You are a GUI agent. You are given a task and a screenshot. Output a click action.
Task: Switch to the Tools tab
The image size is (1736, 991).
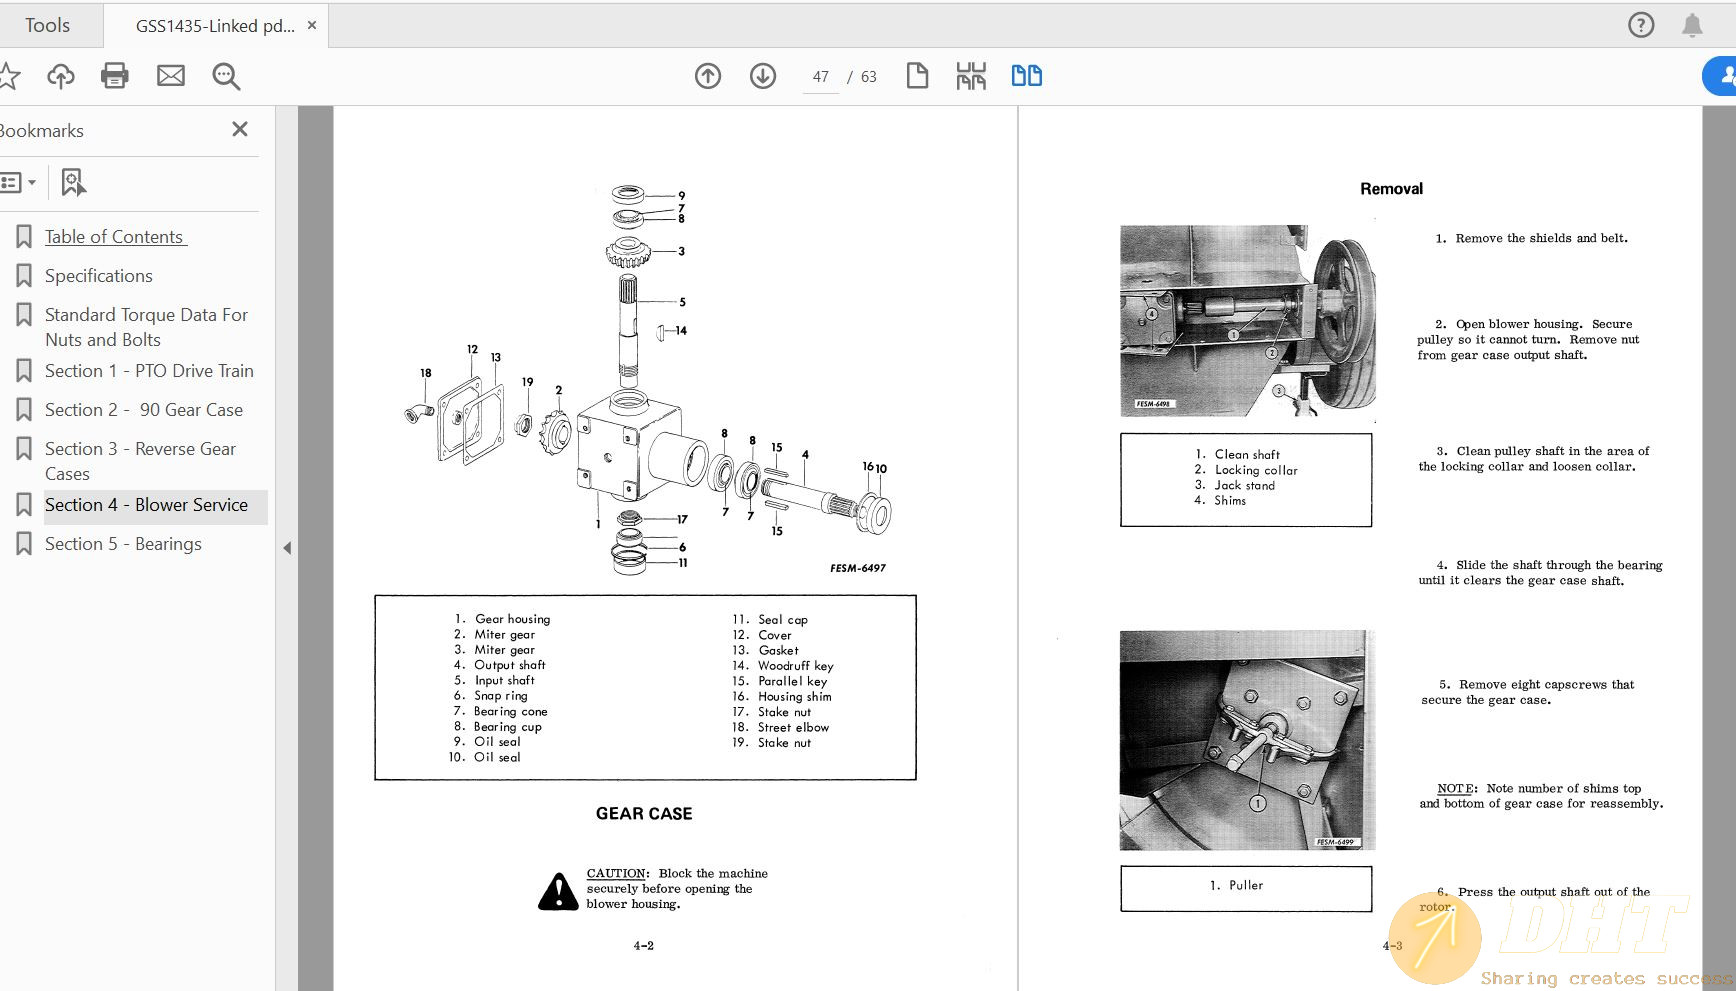click(47, 25)
